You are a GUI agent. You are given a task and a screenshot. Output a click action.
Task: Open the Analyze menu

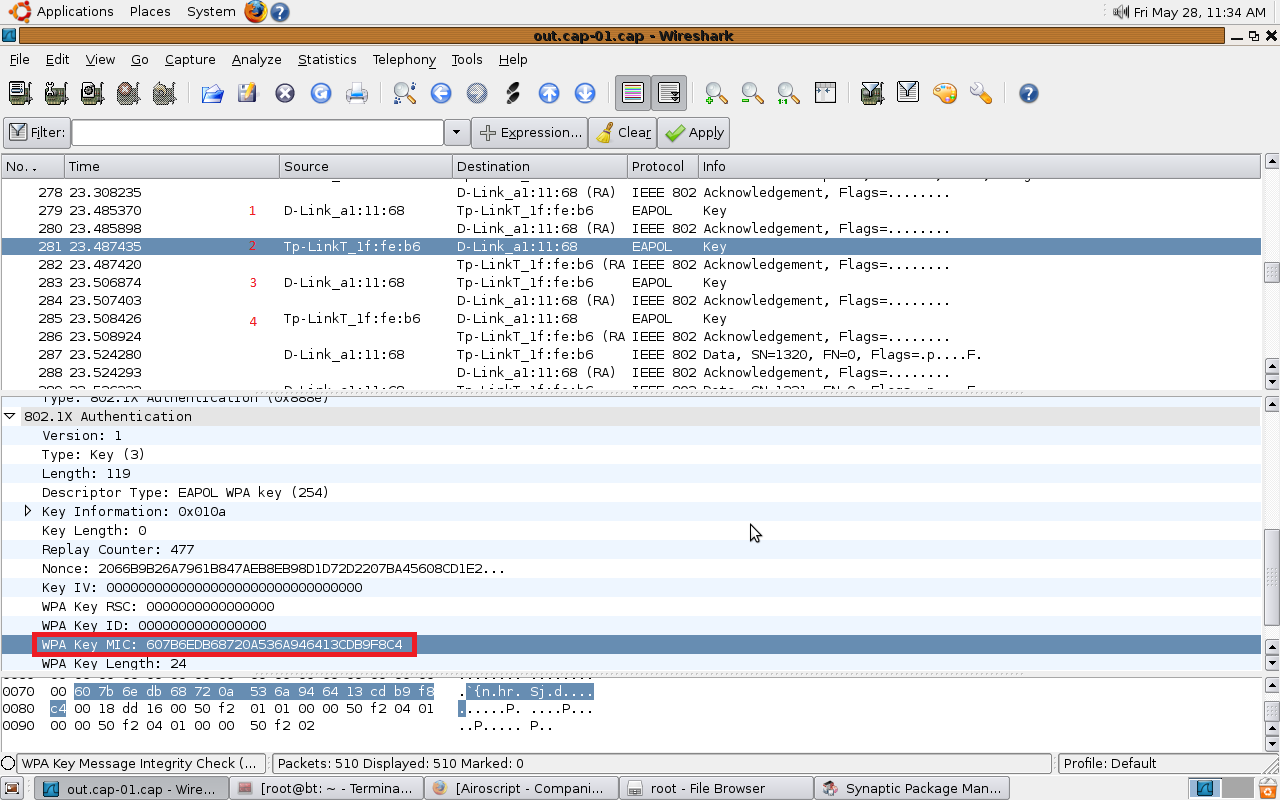[x=257, y=59]
